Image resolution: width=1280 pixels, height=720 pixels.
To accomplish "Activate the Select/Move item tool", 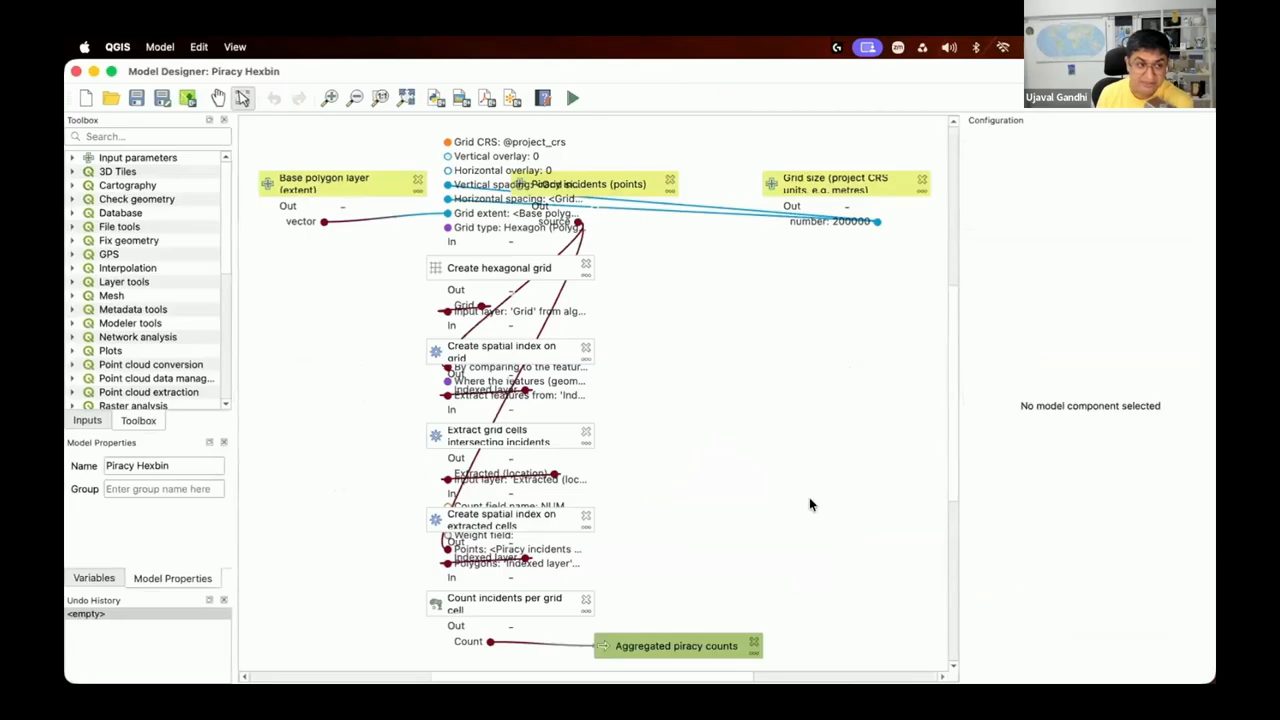I will (243, 98).
